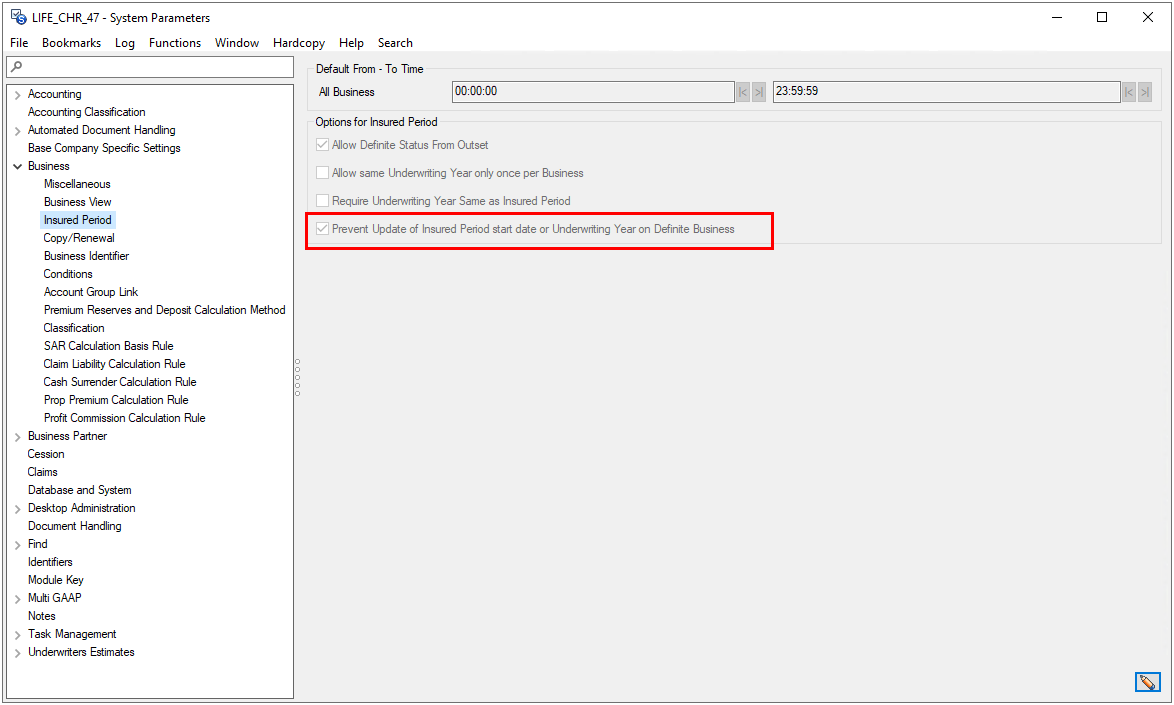Click the magnifier icon in the search box

(x=16, y=67)
